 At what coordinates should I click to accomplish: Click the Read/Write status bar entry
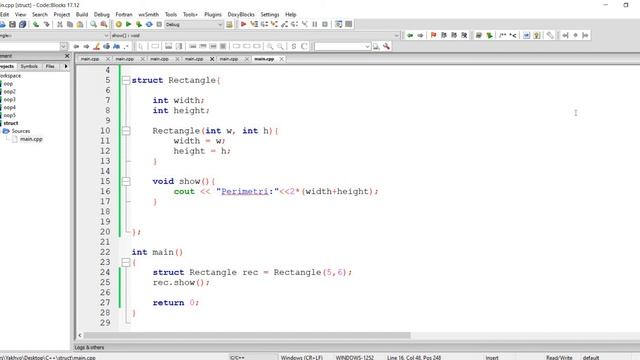tap(559, 358)
